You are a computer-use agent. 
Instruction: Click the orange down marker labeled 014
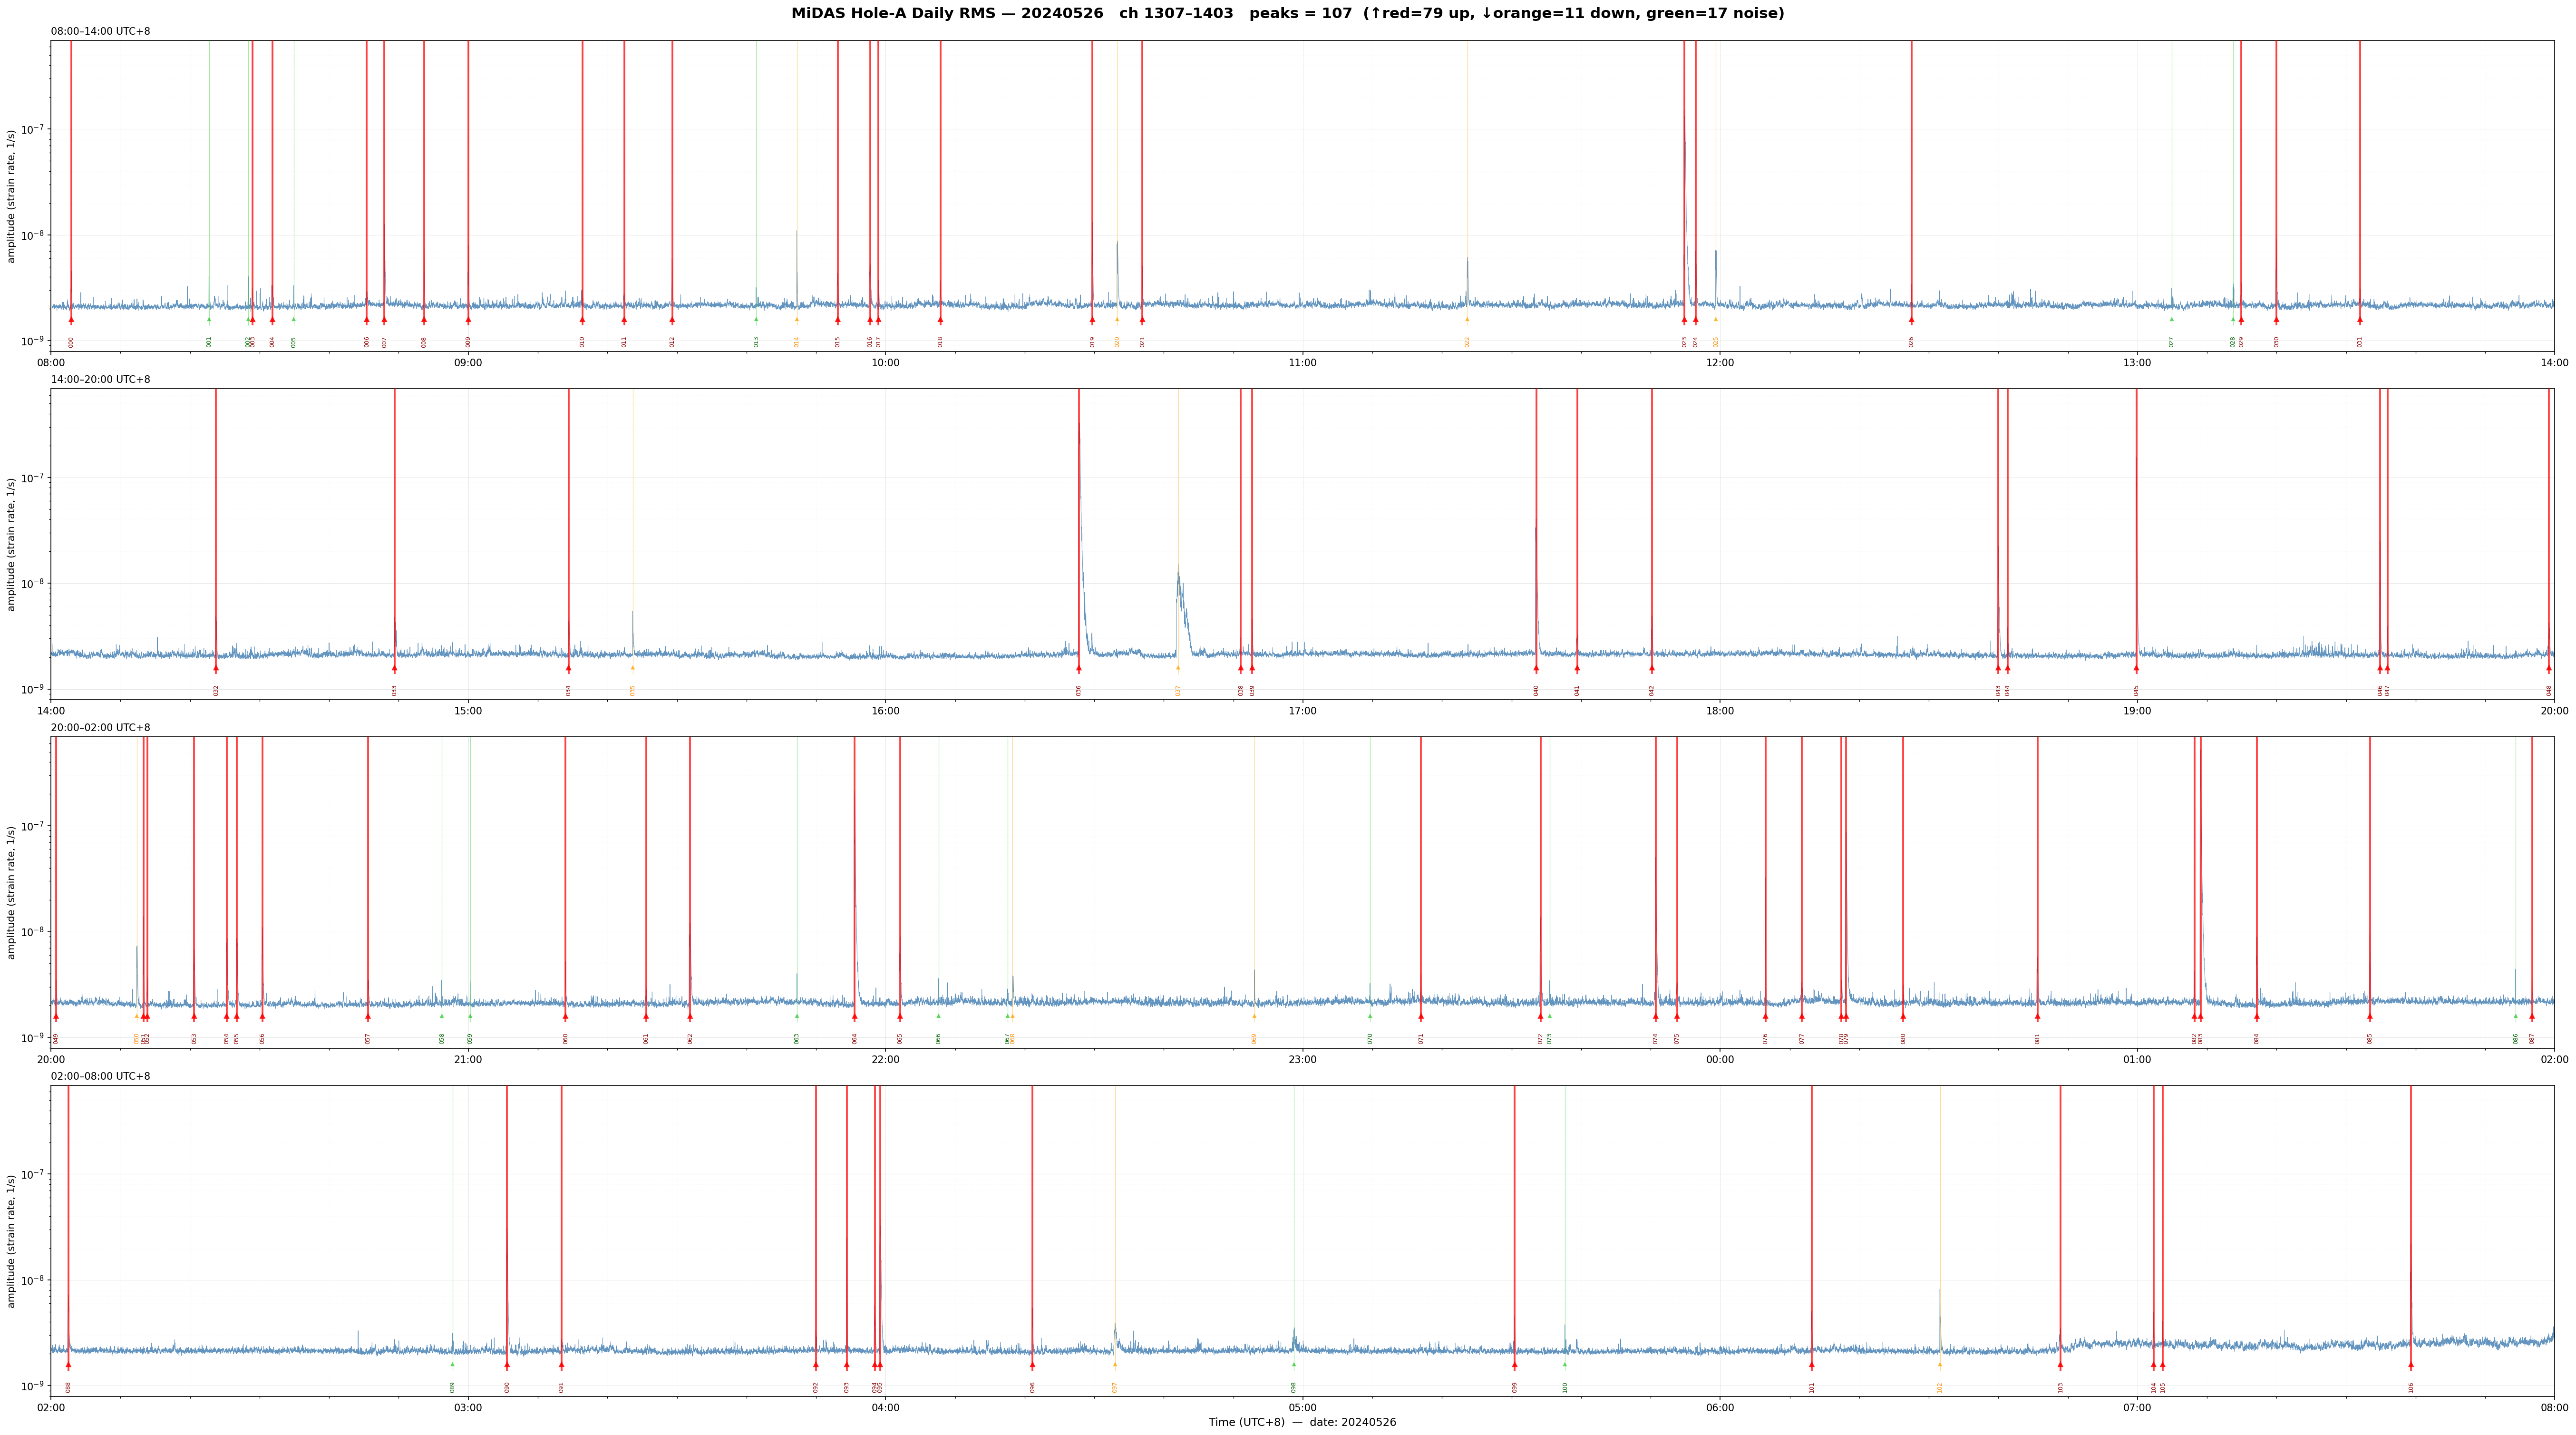click(x=797, y=319)
